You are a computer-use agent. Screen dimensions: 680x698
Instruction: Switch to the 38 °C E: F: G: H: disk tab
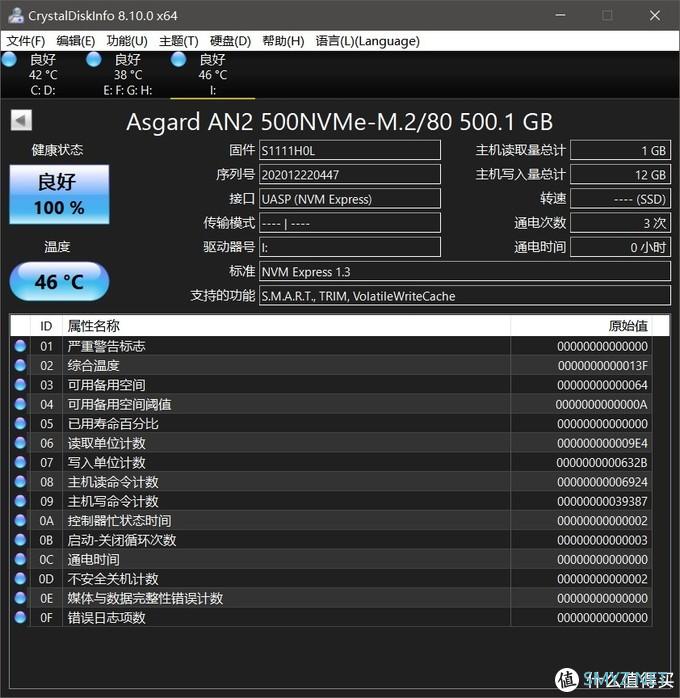pyautogui.click(x=128, y=74)
